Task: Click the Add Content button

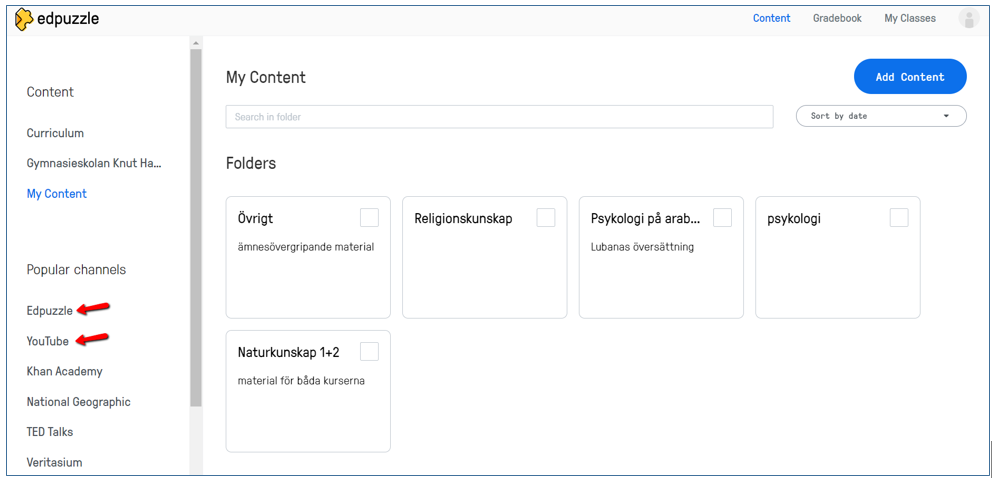Action: 909,77
